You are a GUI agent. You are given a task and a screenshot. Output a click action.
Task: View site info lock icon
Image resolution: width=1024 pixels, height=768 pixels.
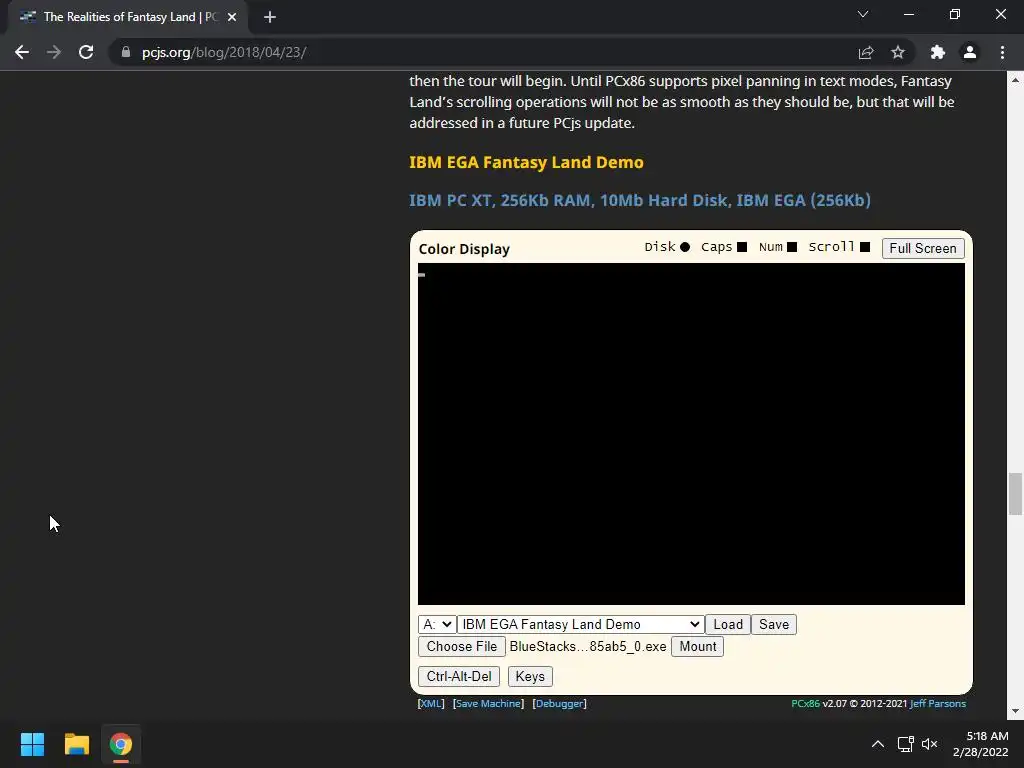(x=126, y=52)
